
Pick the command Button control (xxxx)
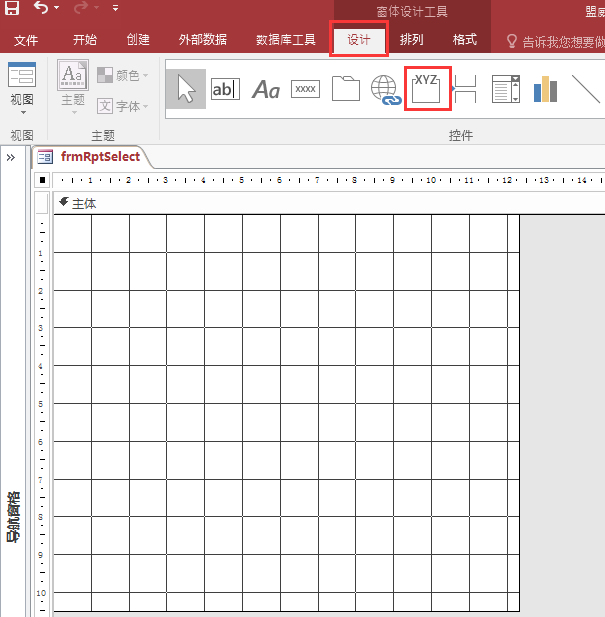pos(306,89)
